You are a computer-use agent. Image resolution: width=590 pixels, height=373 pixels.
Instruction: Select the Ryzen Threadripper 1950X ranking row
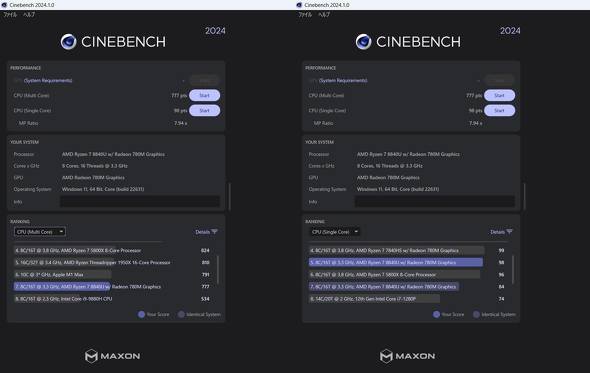pos(113,262)
